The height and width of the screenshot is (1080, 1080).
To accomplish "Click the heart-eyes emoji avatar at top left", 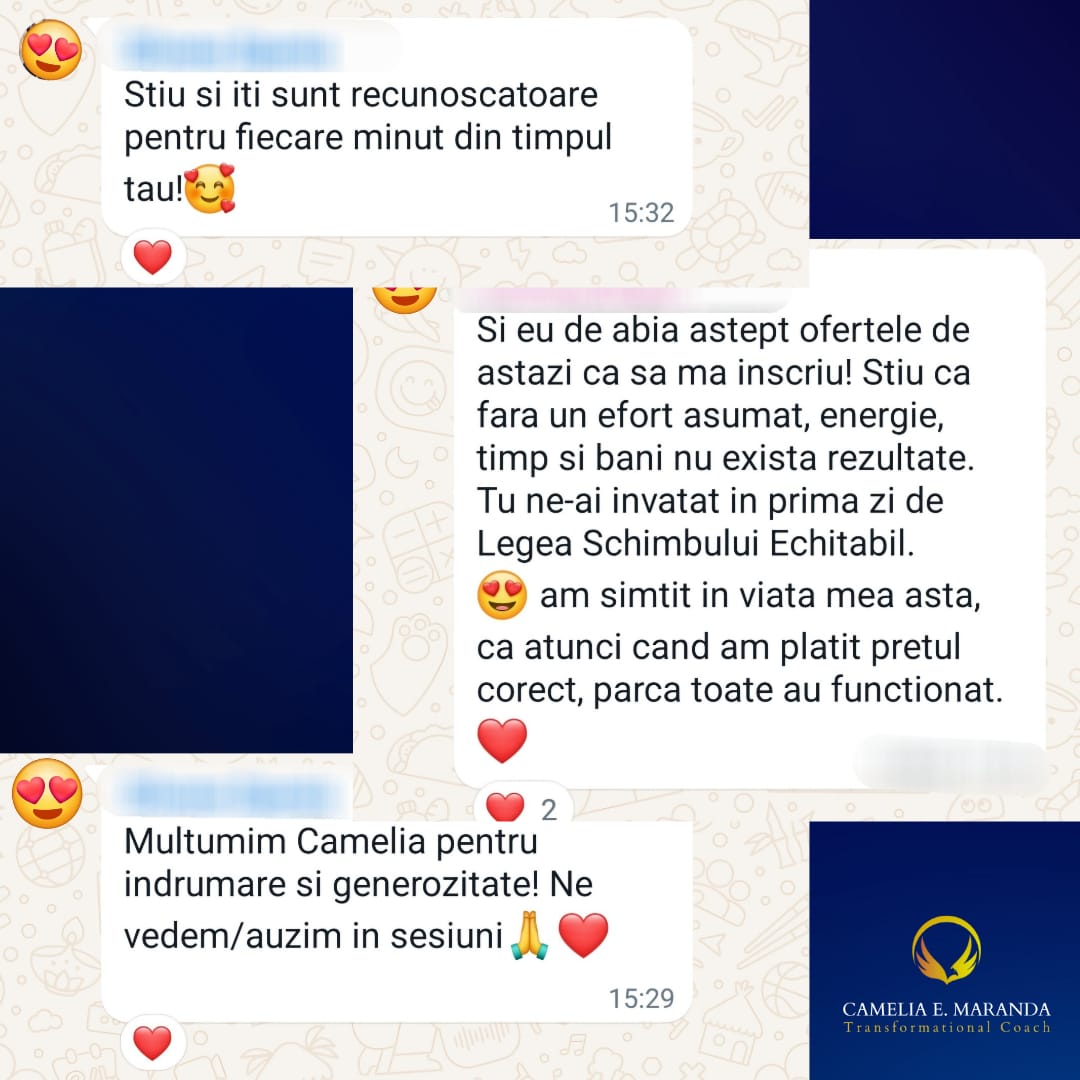I will pos(51,50).
